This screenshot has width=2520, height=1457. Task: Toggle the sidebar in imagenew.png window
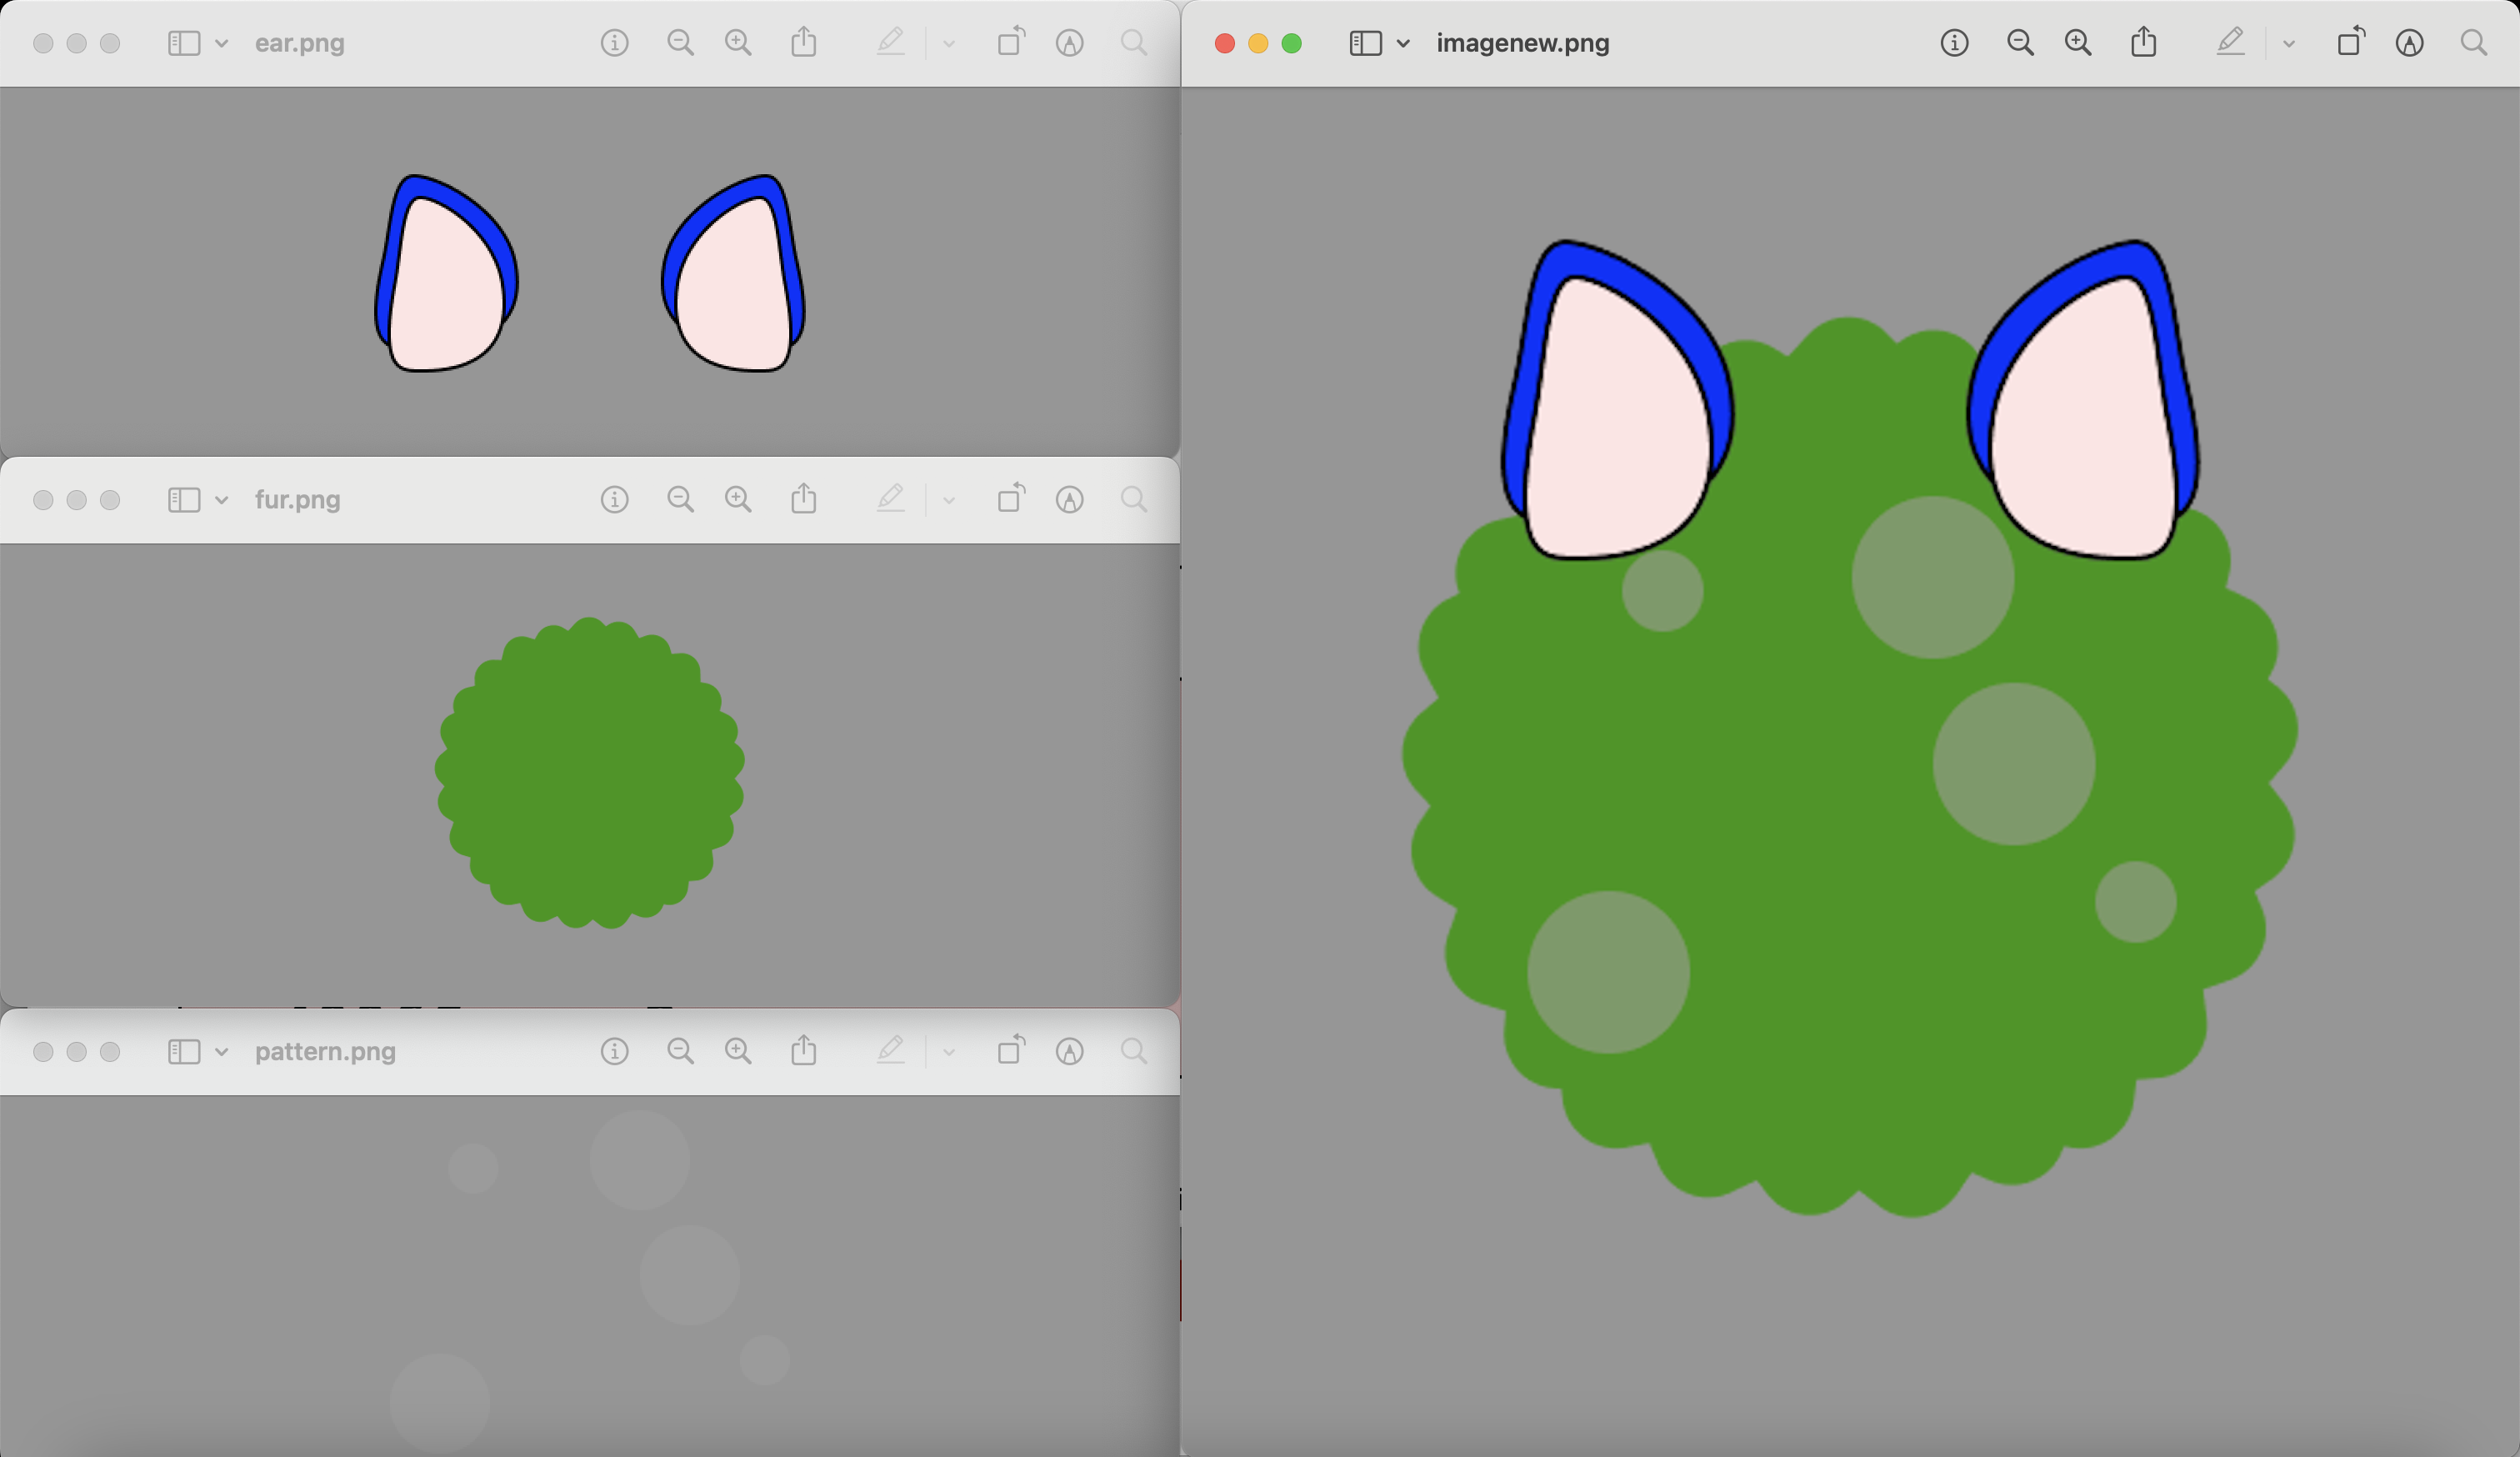click(x=1366, y=43)
